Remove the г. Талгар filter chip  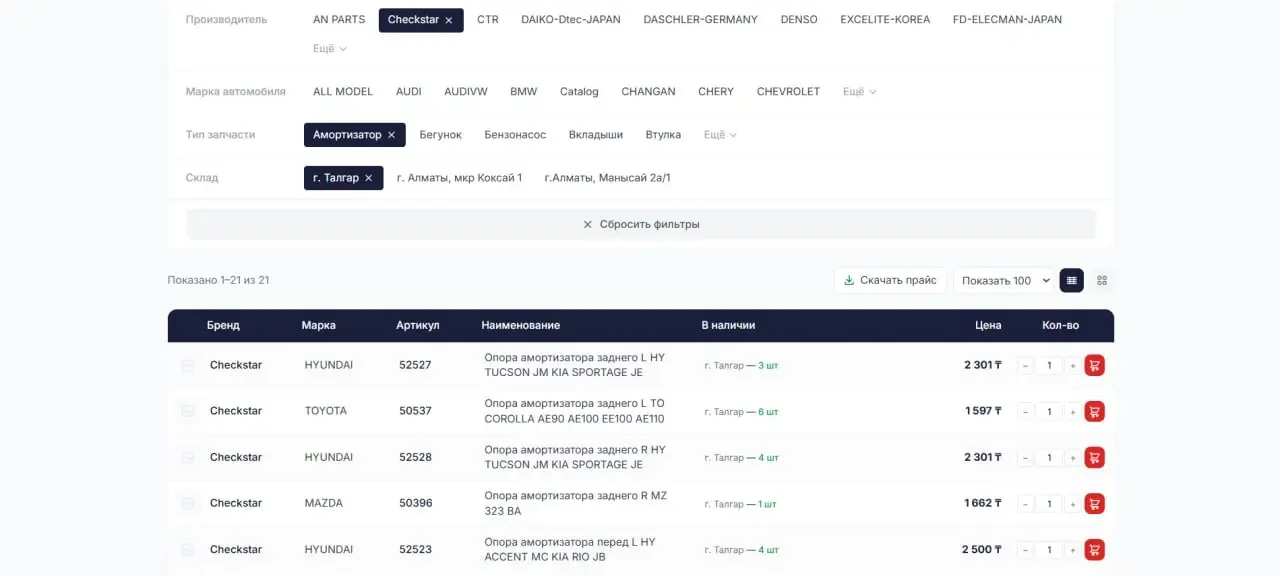click(368, 178)
